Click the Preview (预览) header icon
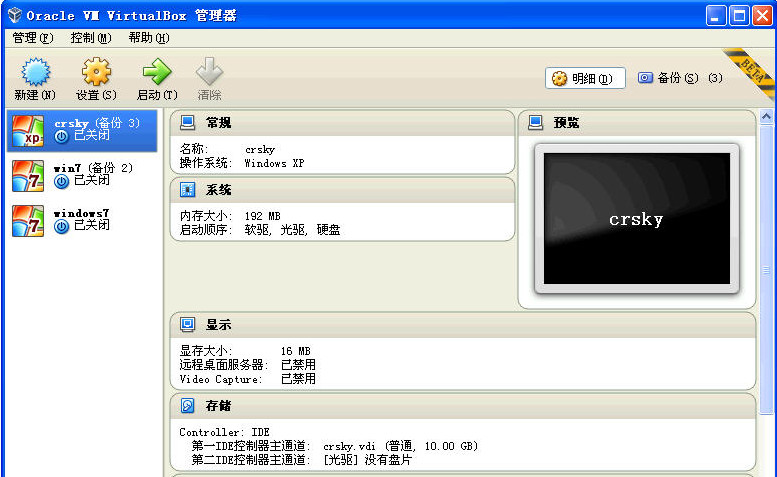This screenshot has height=477, width=777. (x=535, y=122)
